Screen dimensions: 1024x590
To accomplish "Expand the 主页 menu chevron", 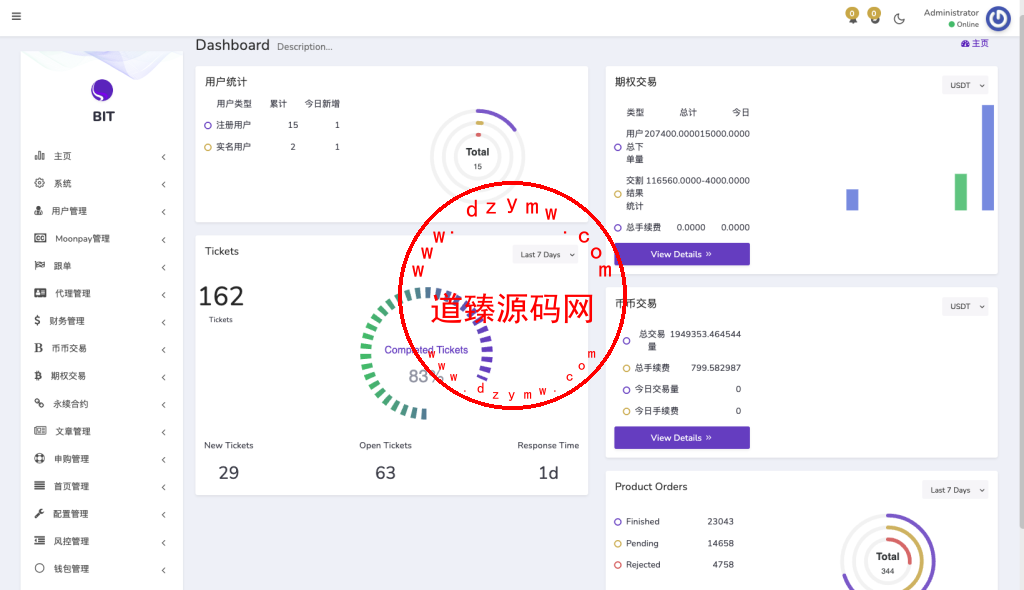I will tap(163, 157).
